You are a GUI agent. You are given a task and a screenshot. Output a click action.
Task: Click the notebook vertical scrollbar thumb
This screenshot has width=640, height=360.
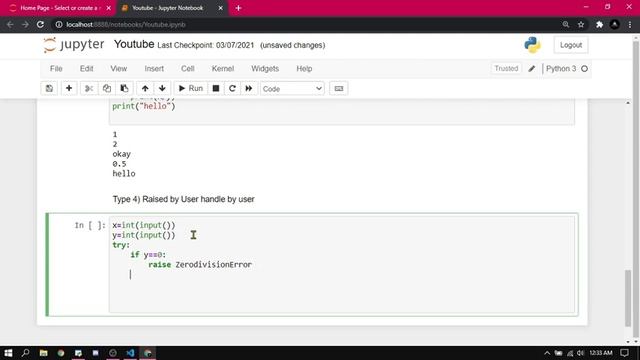pos(628,298)
